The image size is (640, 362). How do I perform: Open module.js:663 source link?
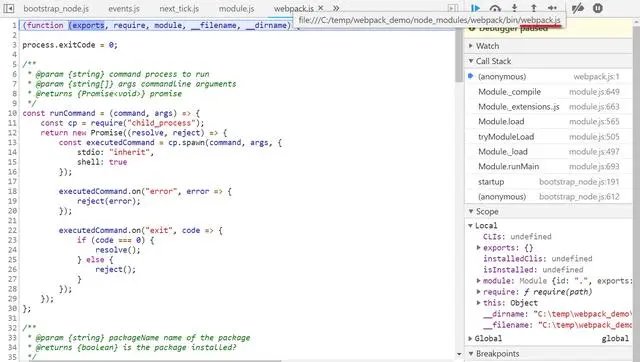point(594,107)
